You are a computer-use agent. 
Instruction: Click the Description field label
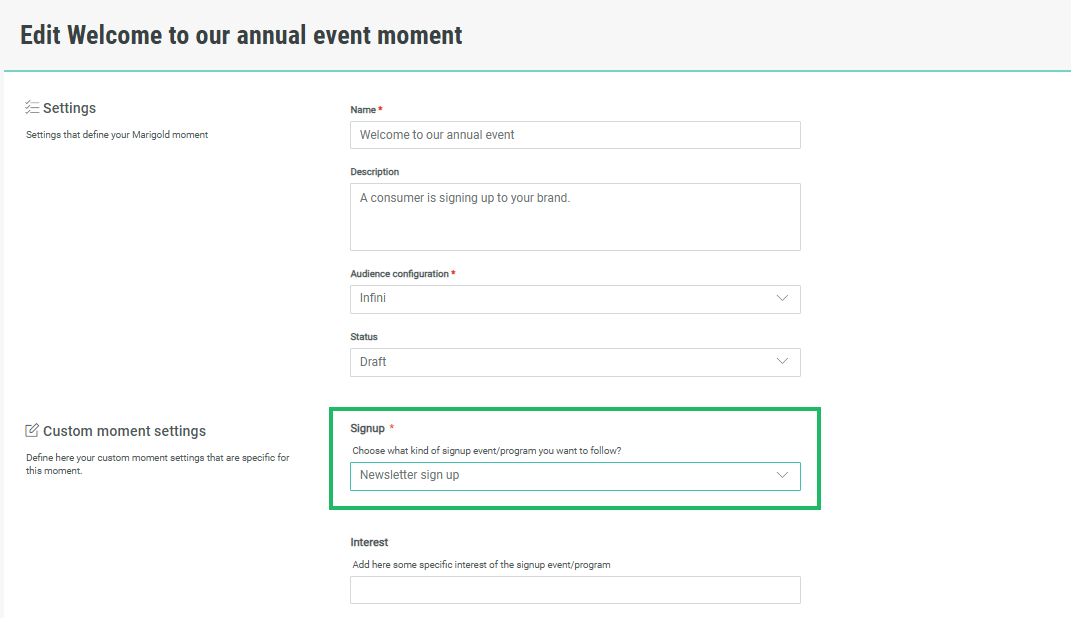pyautogui.click(x=374, y=172)
